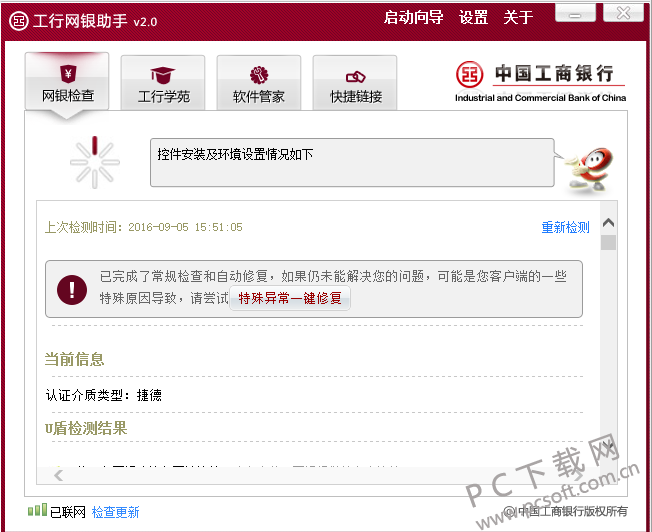Image resolution: width=652 pixels, height=532 pixels.
Task: Open the 软件管家 tab
Action: pyautogui.click(x=259, y=83)
